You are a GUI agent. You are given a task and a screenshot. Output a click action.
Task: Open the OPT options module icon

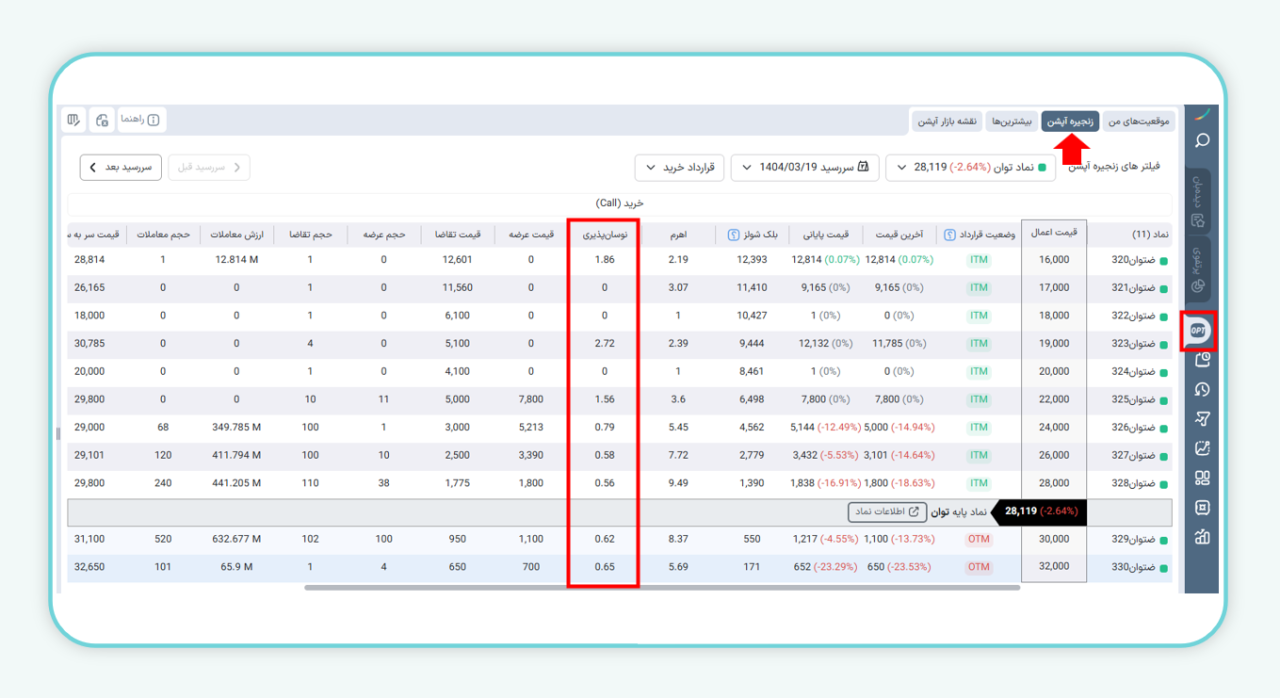point(1200,330)
